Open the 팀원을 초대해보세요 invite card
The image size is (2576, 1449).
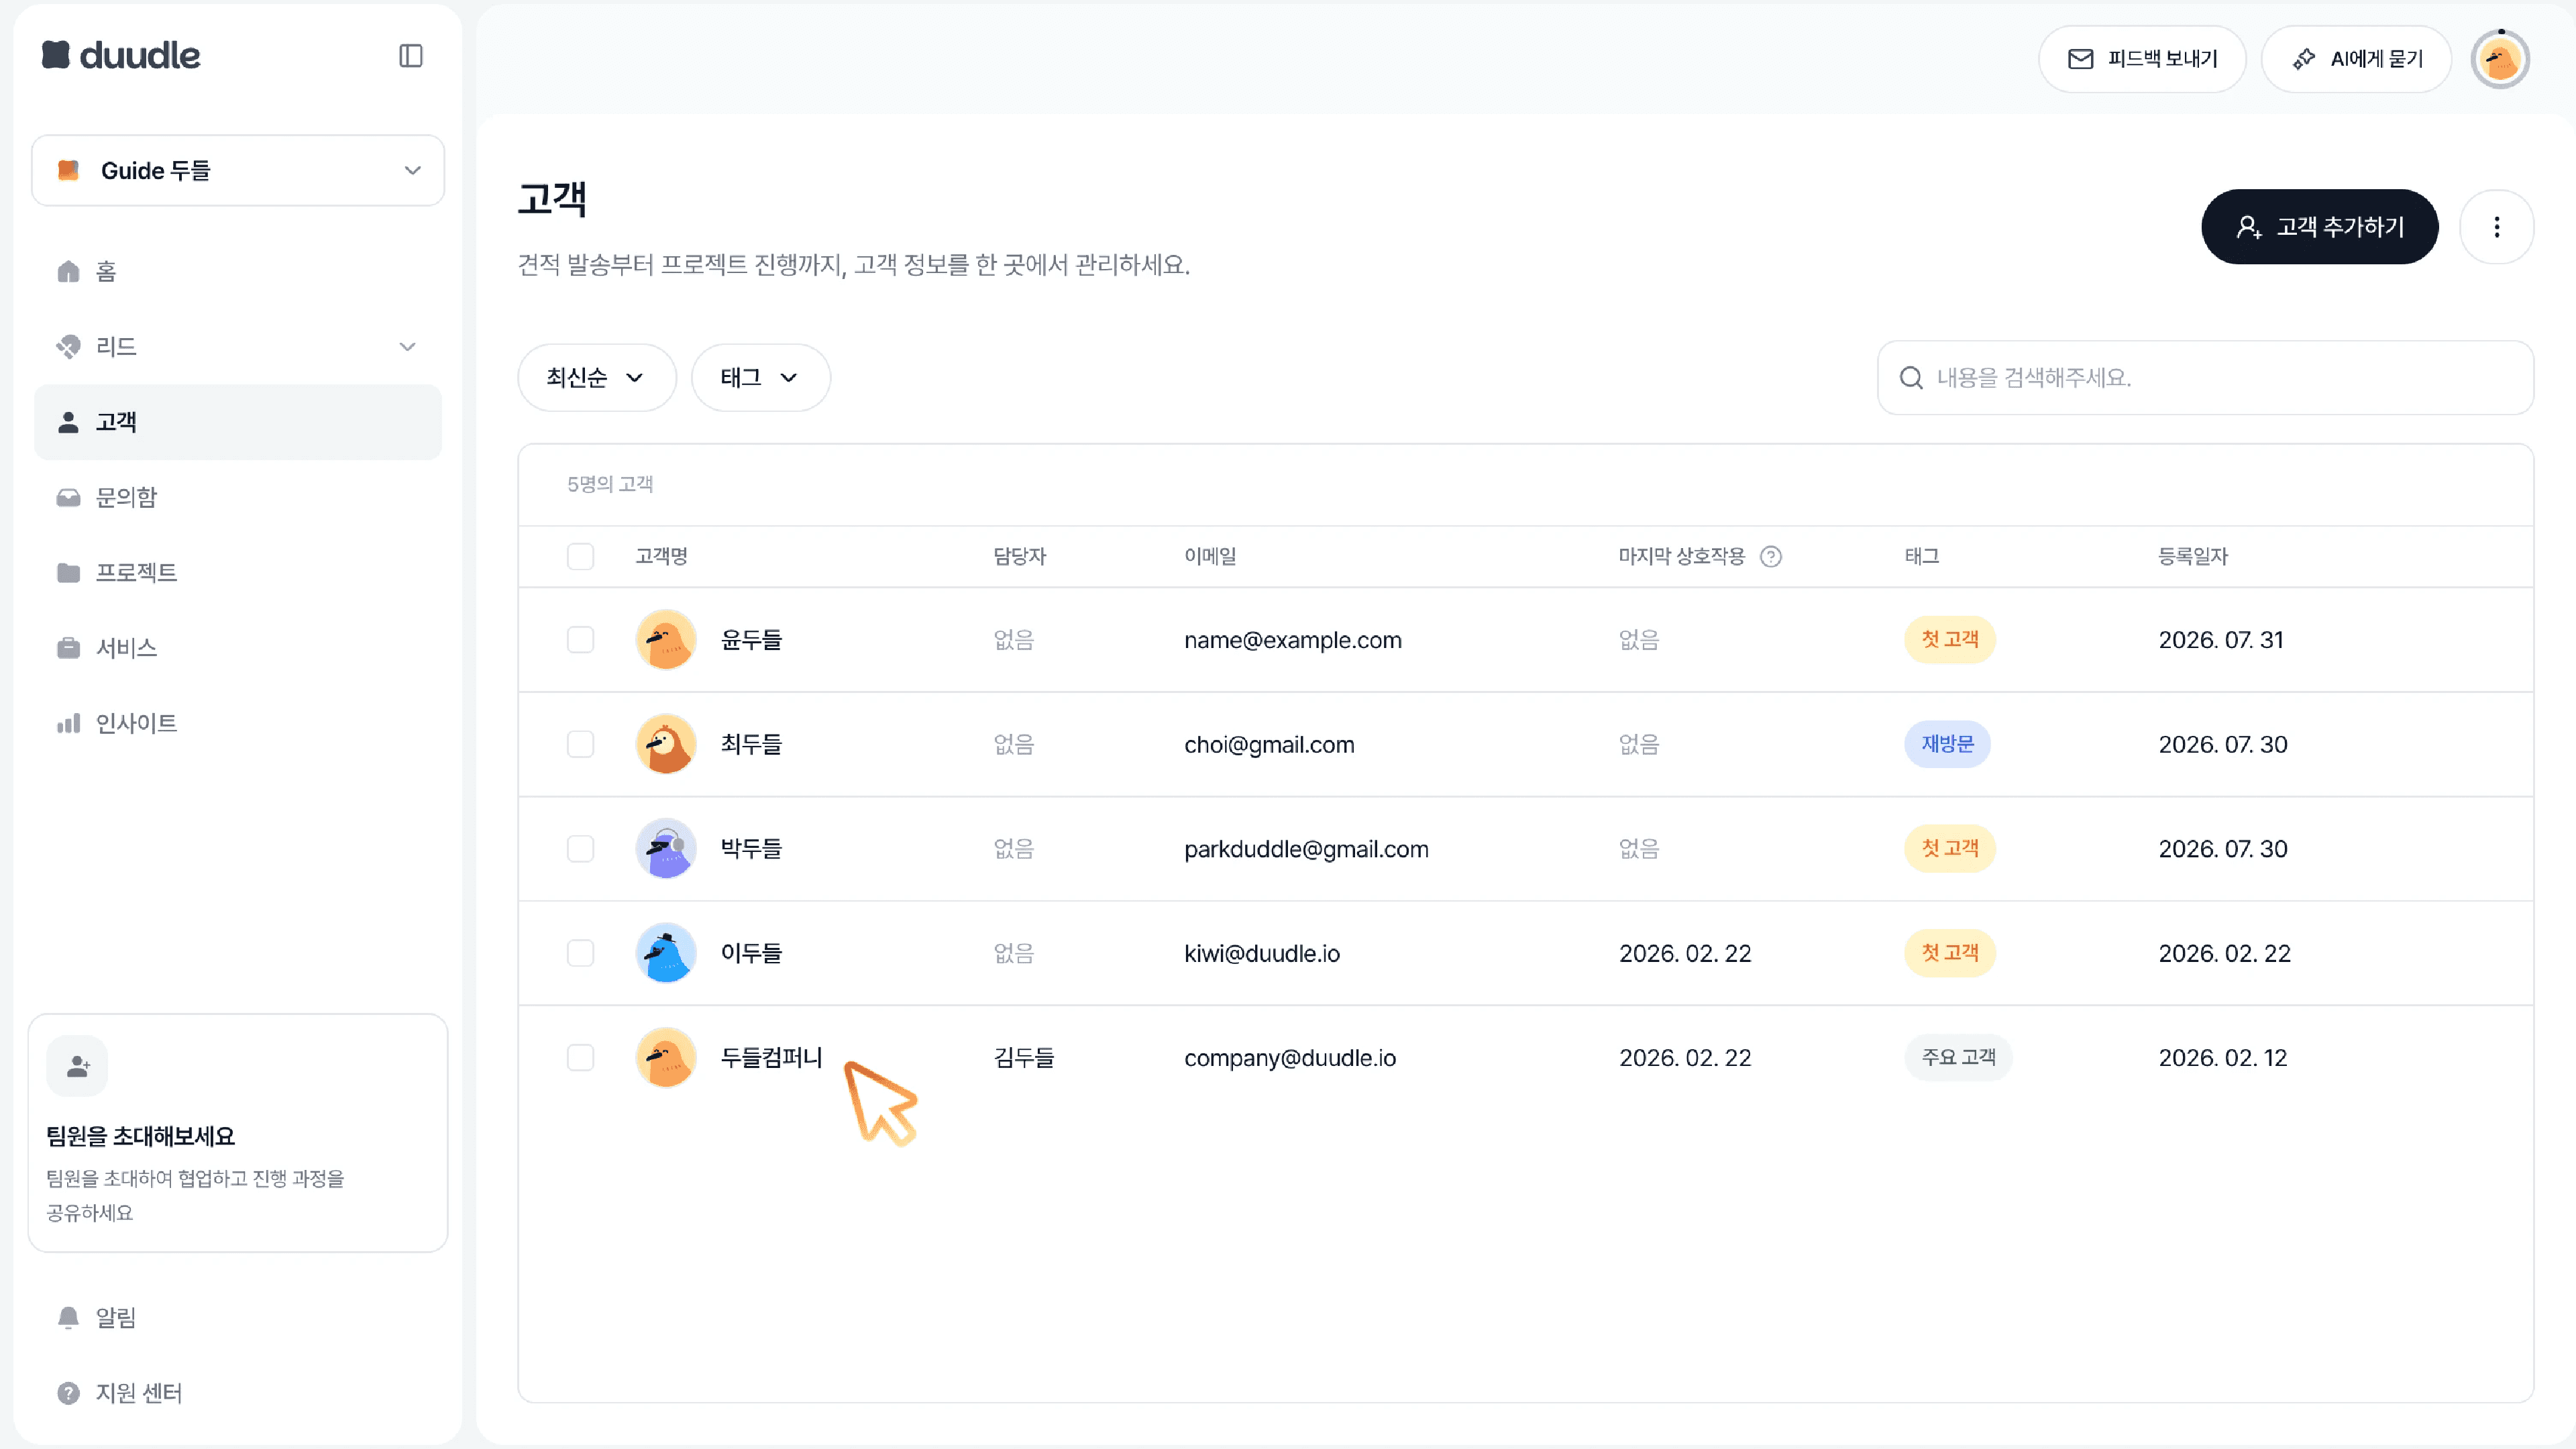click(x=238, y=1133)
